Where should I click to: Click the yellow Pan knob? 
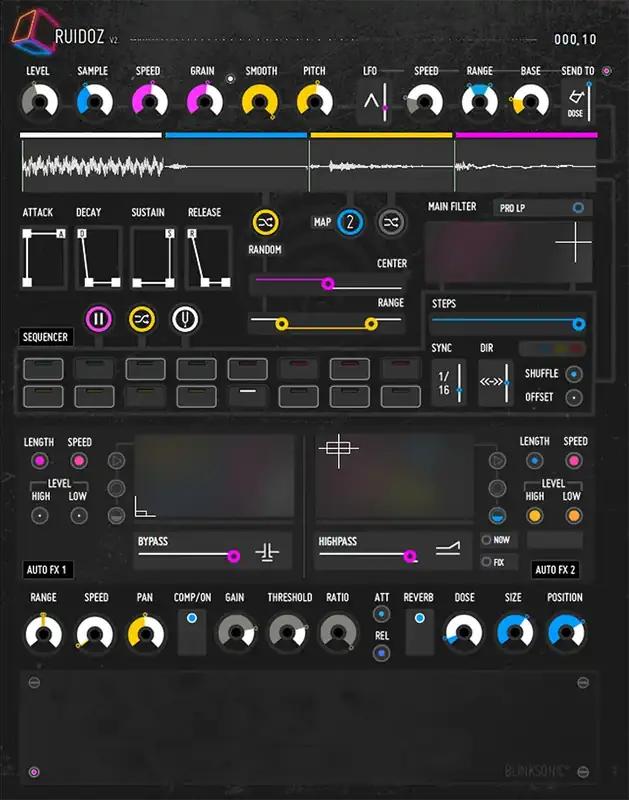pos(145,633)
